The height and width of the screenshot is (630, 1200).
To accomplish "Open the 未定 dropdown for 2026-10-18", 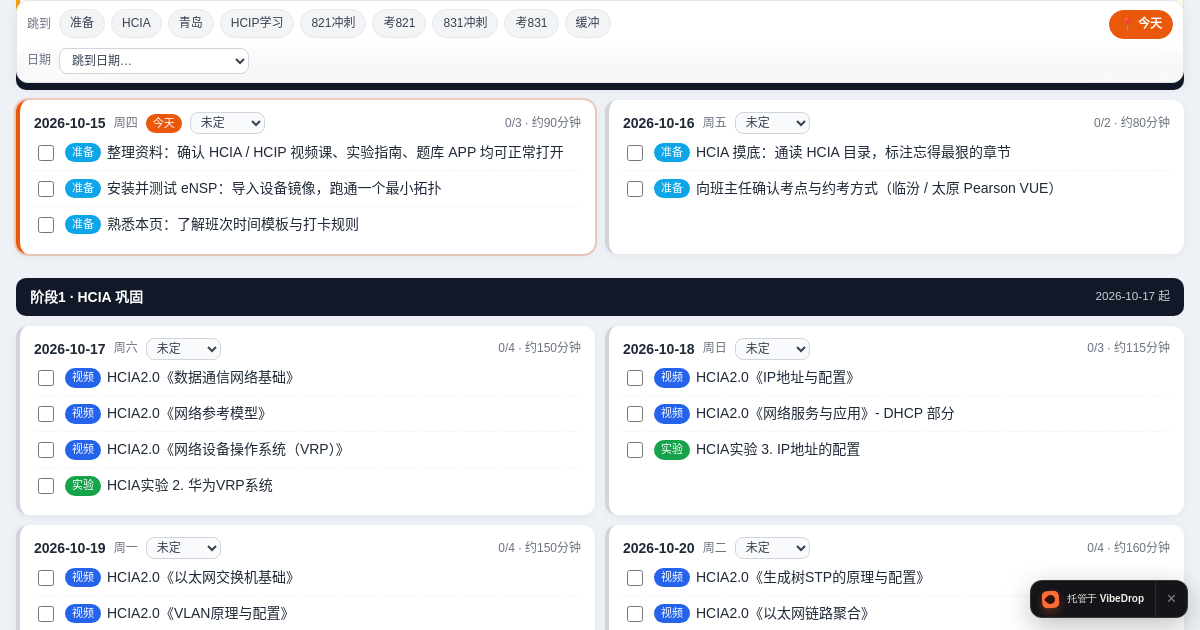I will tap(772, 349).
